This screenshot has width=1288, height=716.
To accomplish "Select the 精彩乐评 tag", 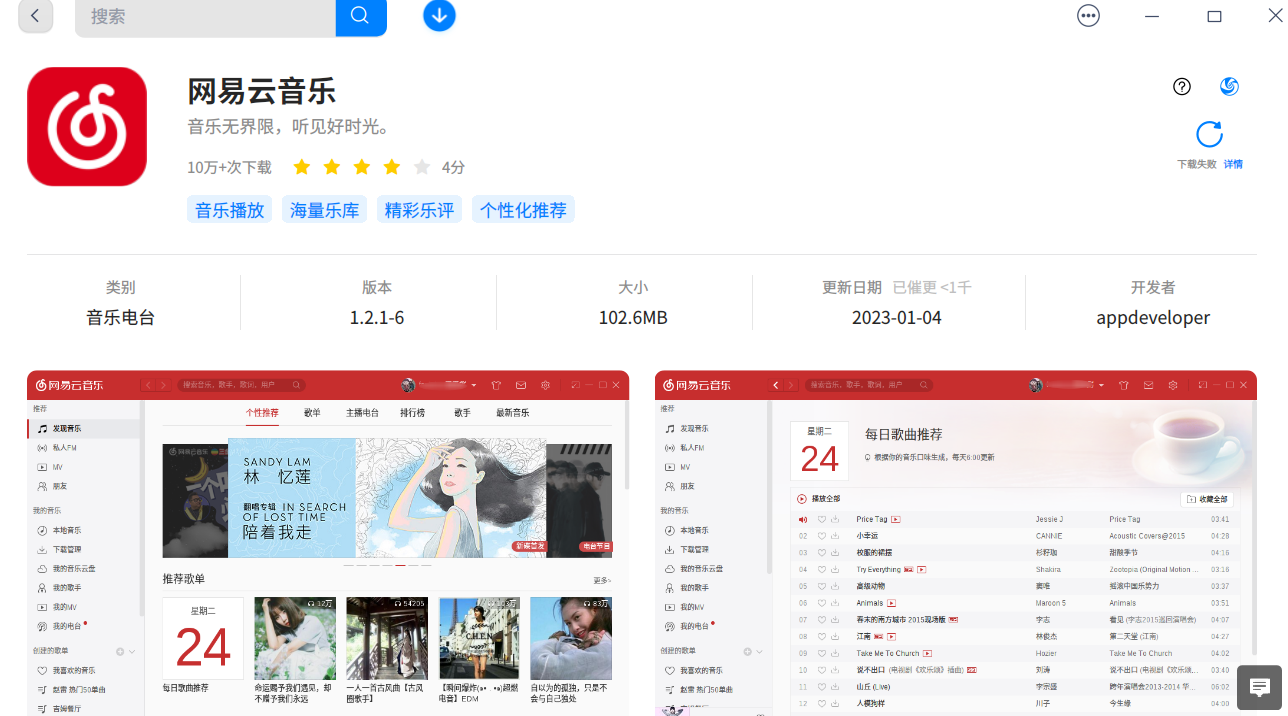I will point(420,210).
